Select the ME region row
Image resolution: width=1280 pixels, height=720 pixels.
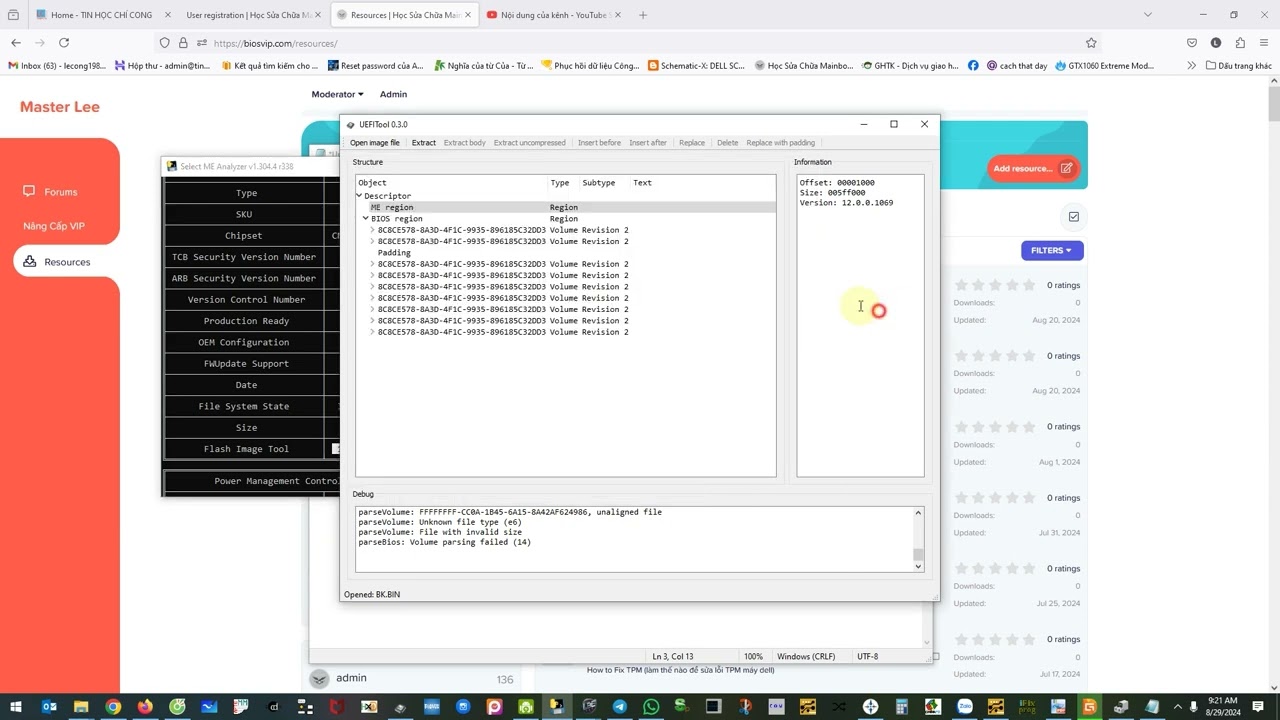pyautogui.click(x=565, y=207)
